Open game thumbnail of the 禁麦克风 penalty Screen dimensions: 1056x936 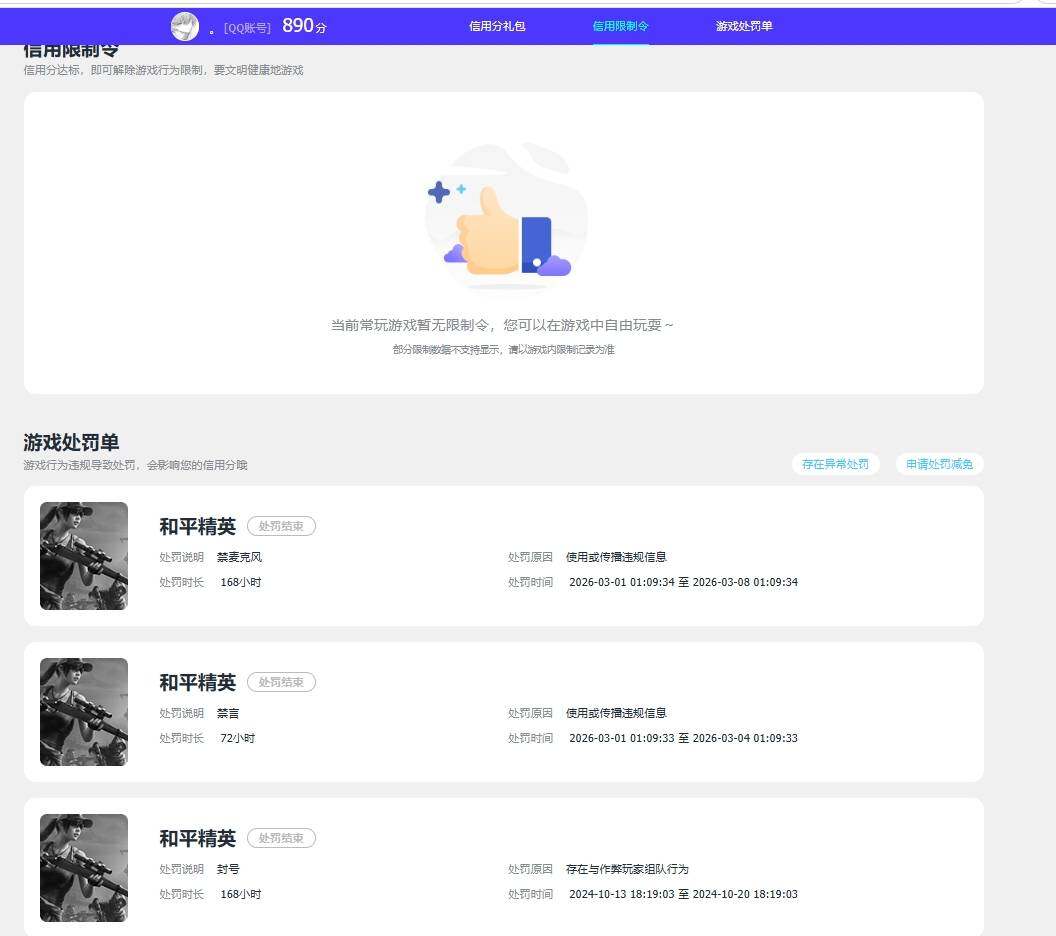pos(84,556)
